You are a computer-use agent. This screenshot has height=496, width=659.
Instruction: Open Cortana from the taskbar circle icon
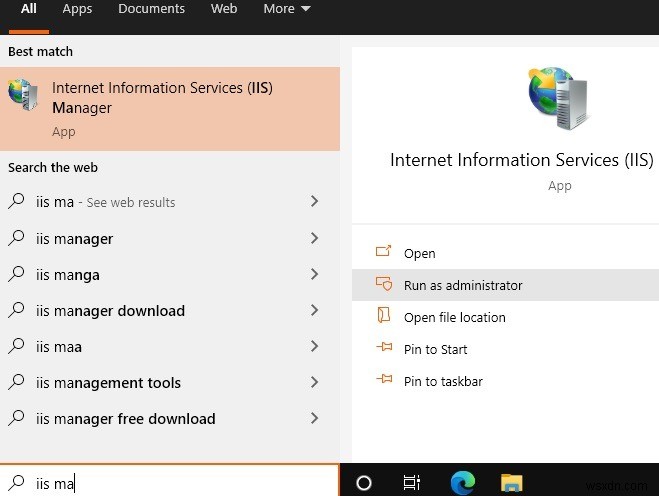tap(364, 483)
